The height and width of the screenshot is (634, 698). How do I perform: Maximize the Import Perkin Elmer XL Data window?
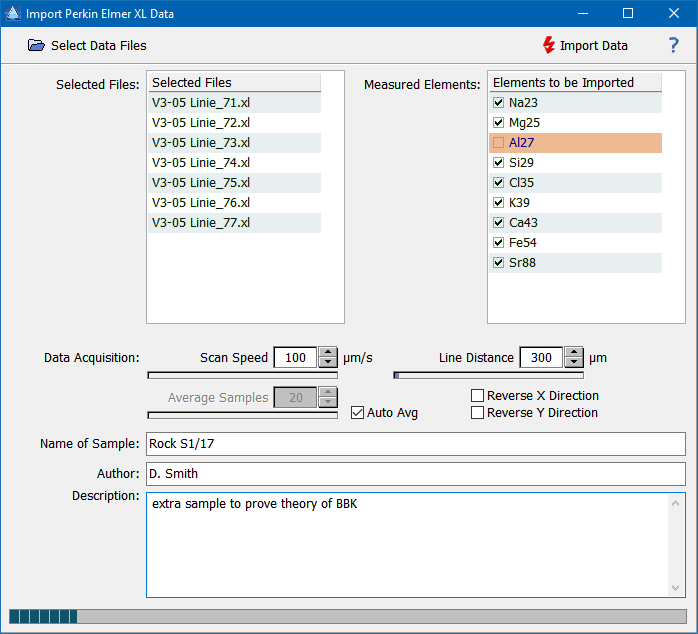pyautogui.click(x=628, y=13)
